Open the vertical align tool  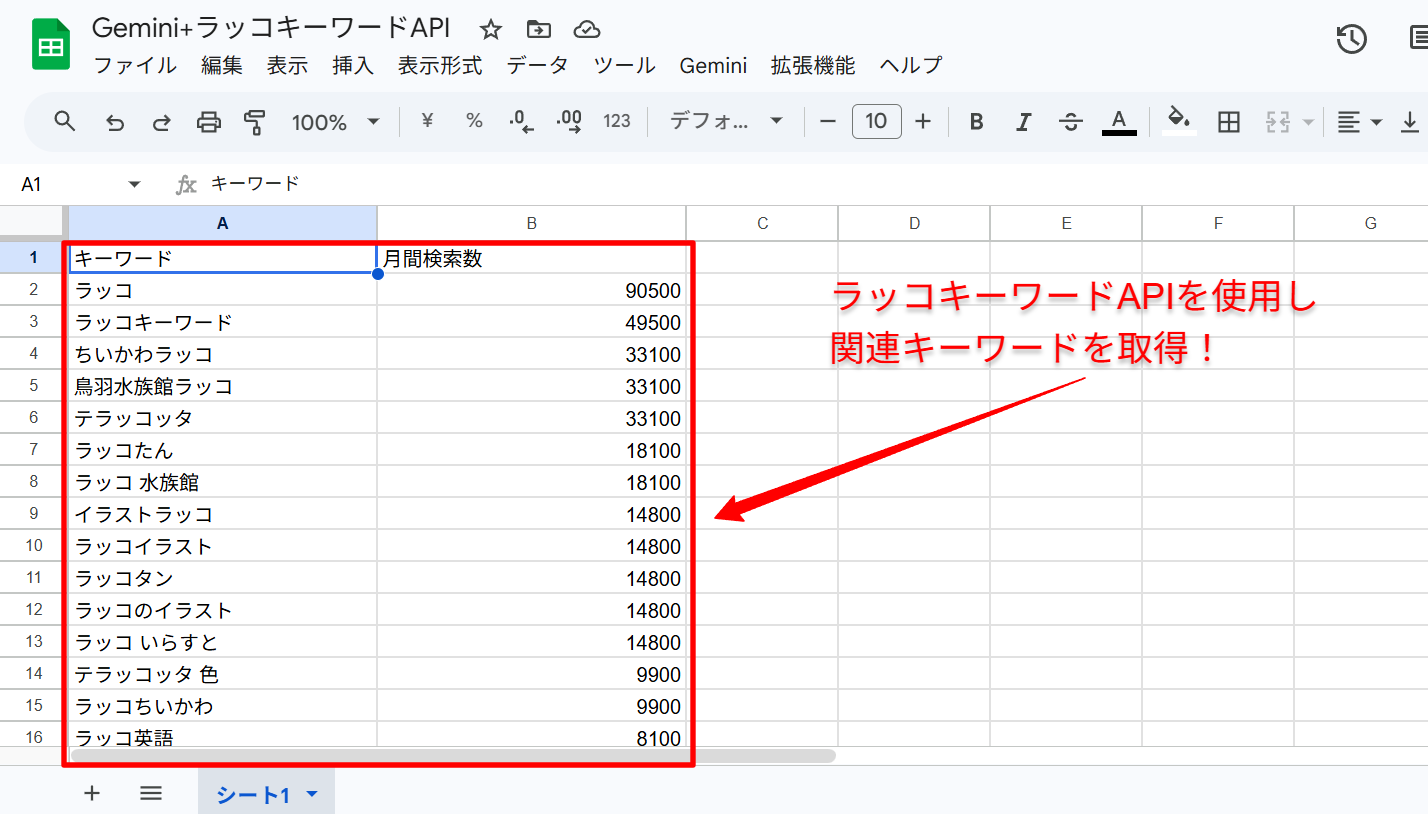pyautogui.click(x=1410, y=122)
